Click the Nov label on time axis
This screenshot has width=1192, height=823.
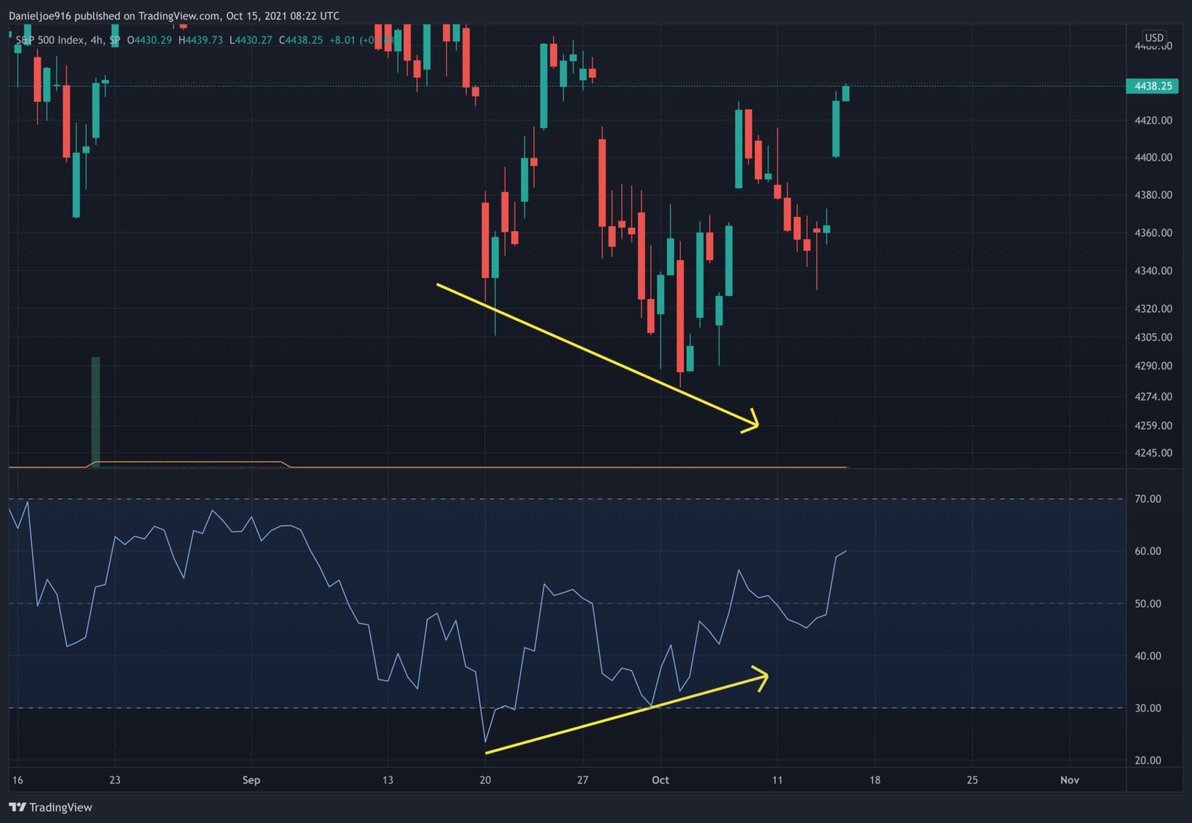point(1069,780)
